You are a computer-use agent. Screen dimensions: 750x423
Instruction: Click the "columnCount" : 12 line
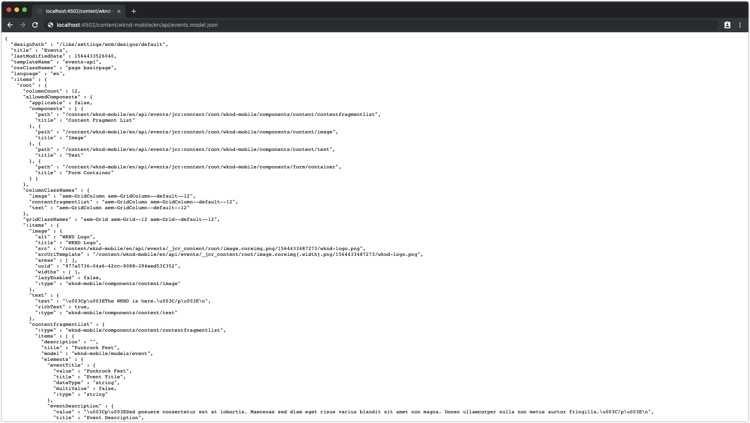click(x=51, y=91)
